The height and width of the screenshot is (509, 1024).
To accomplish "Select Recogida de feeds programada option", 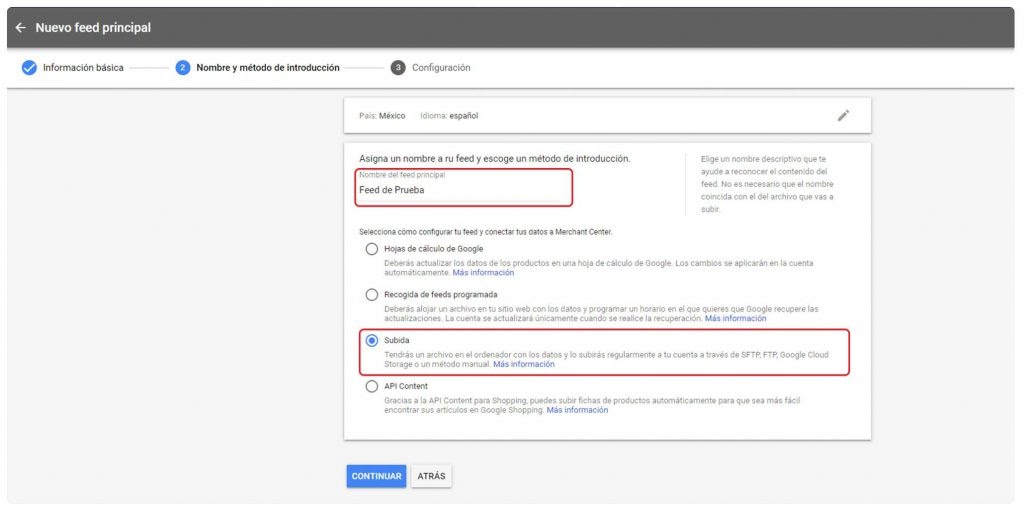I will coord(372,295).
